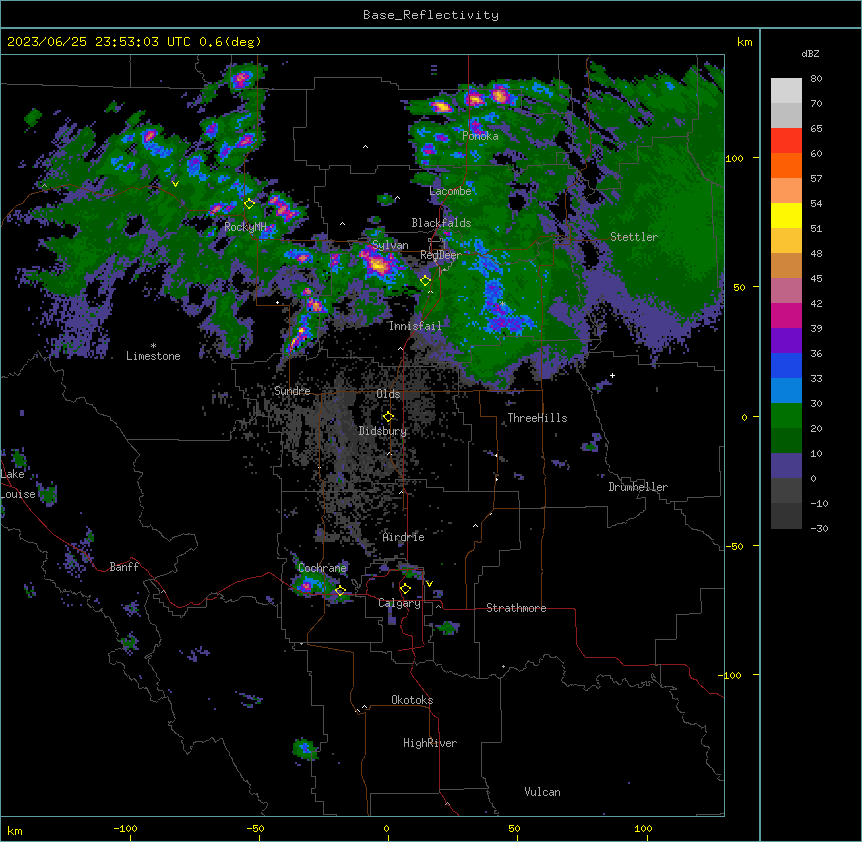Select the green legend swatch between 30 and 20

coord(786,416)
